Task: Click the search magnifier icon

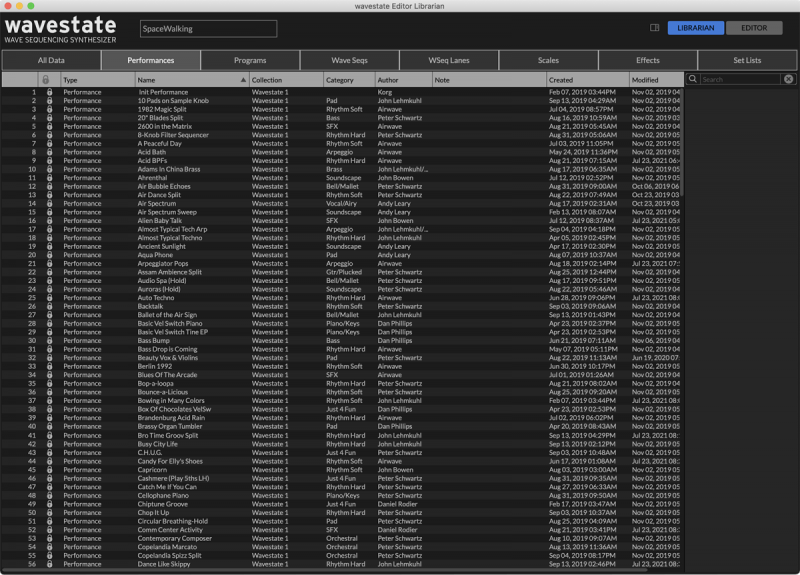Action: pos(694,79)
